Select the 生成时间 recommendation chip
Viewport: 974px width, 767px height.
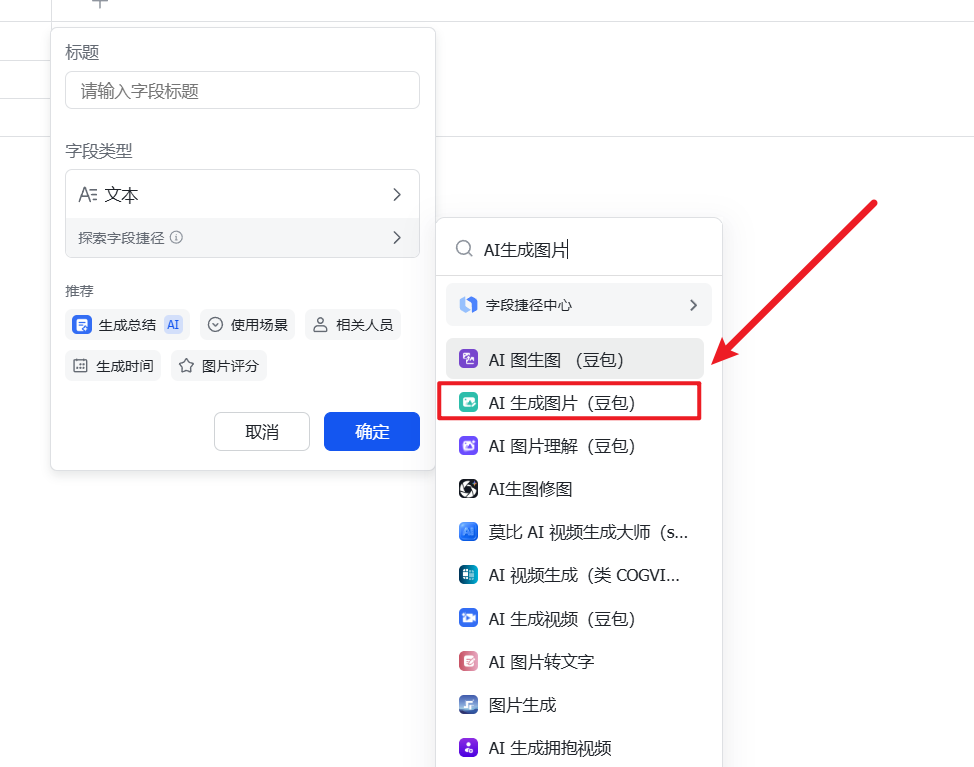point(113,366)
